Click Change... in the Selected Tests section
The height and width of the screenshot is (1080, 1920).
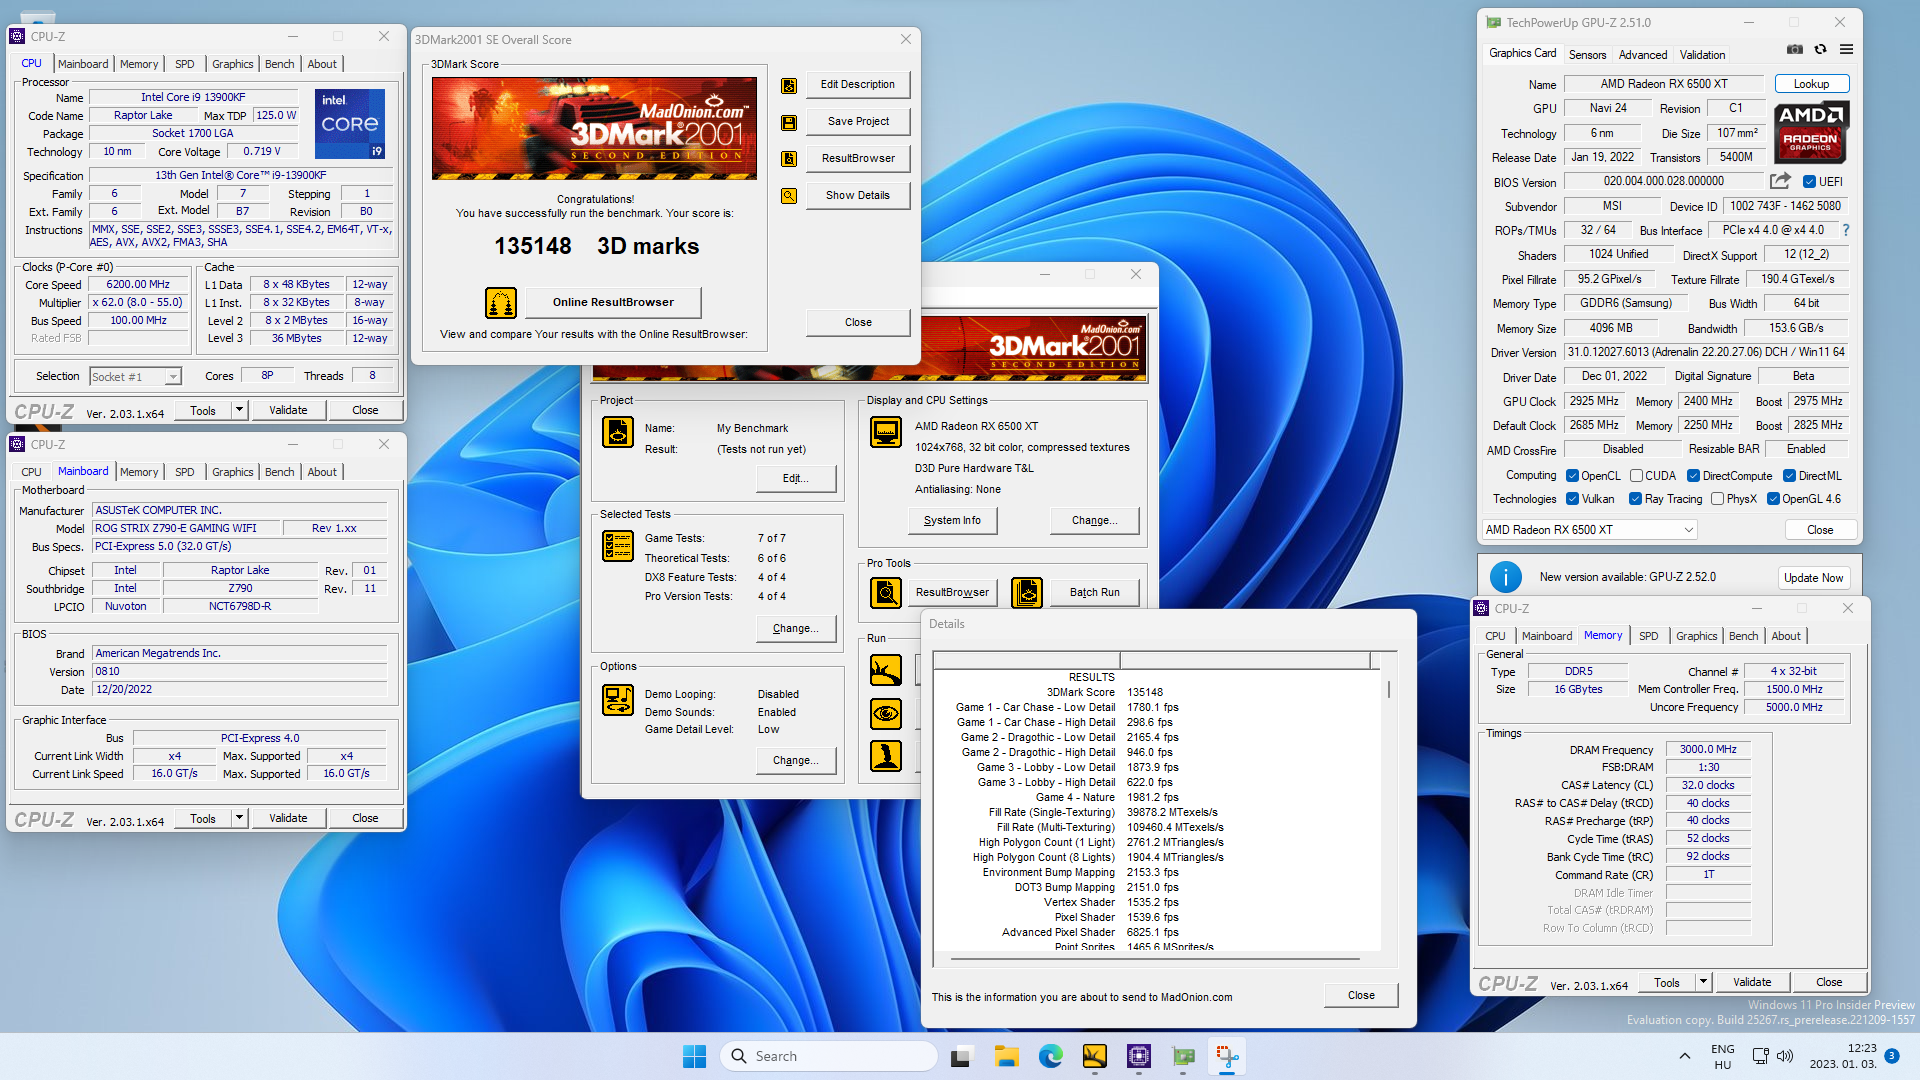tap(795, 628)
